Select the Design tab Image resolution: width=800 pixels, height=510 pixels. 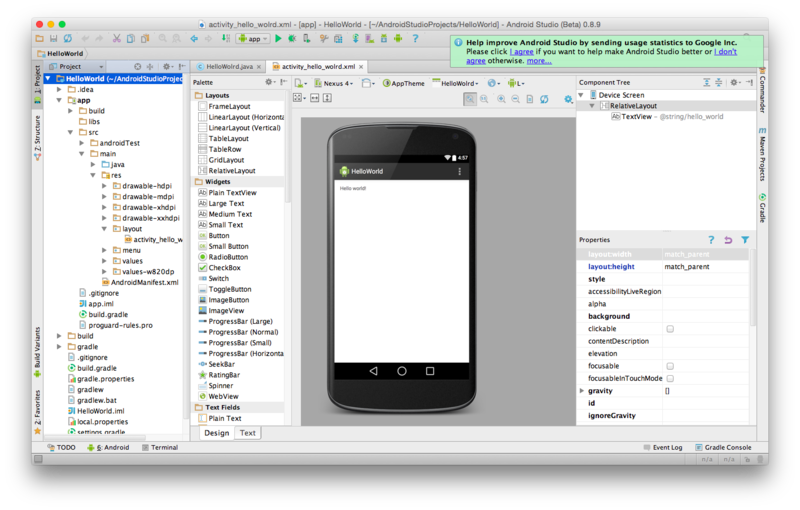coord(217,433)
